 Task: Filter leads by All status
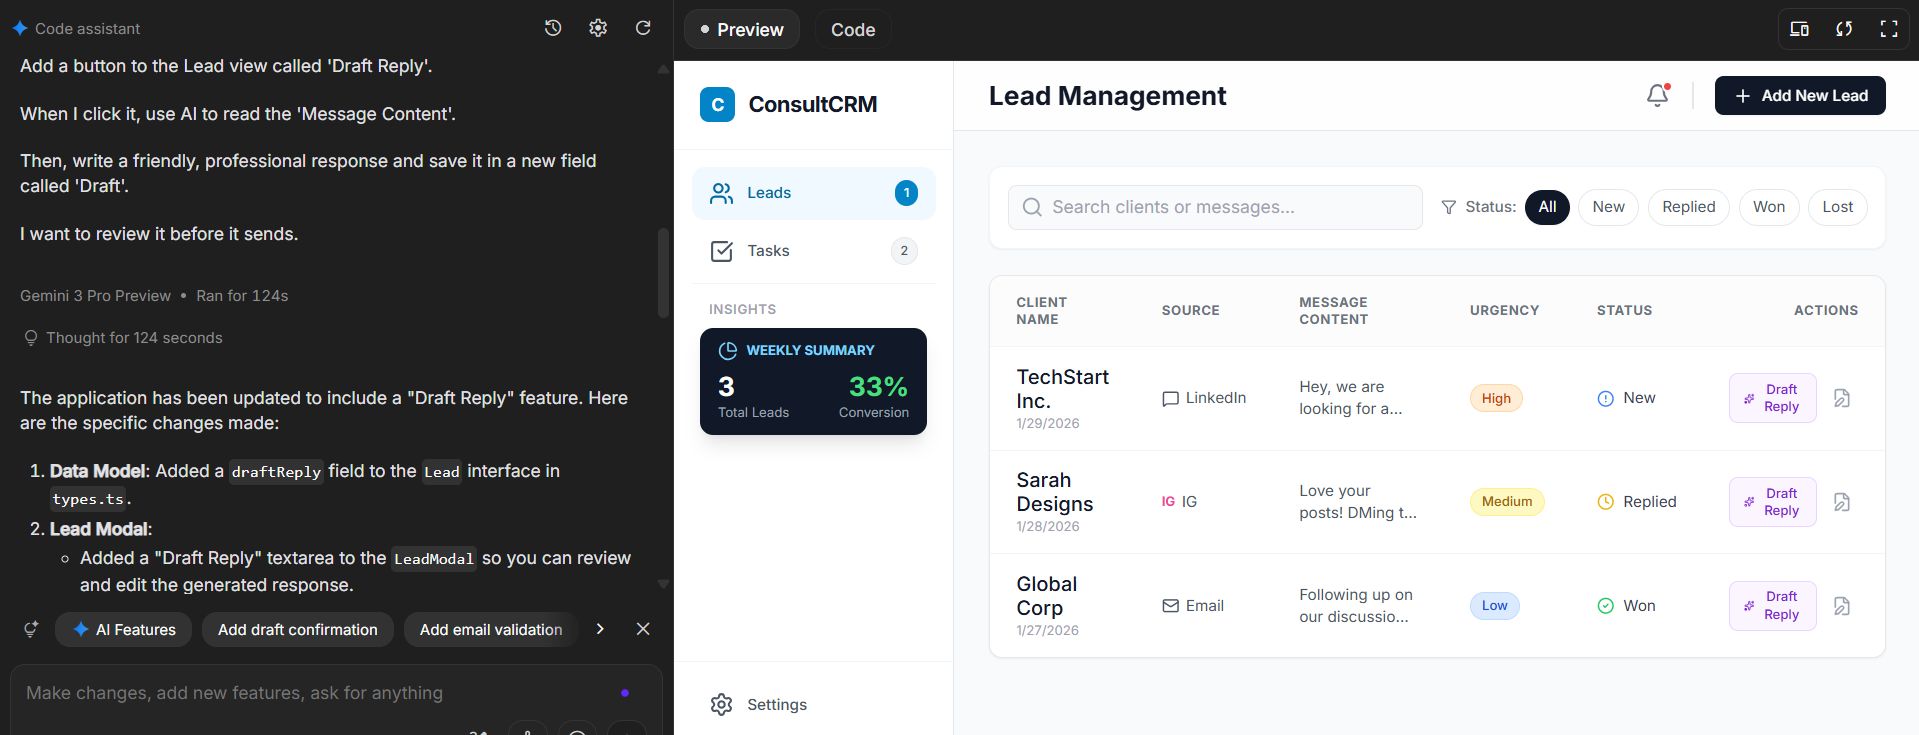click(1547, 207)
